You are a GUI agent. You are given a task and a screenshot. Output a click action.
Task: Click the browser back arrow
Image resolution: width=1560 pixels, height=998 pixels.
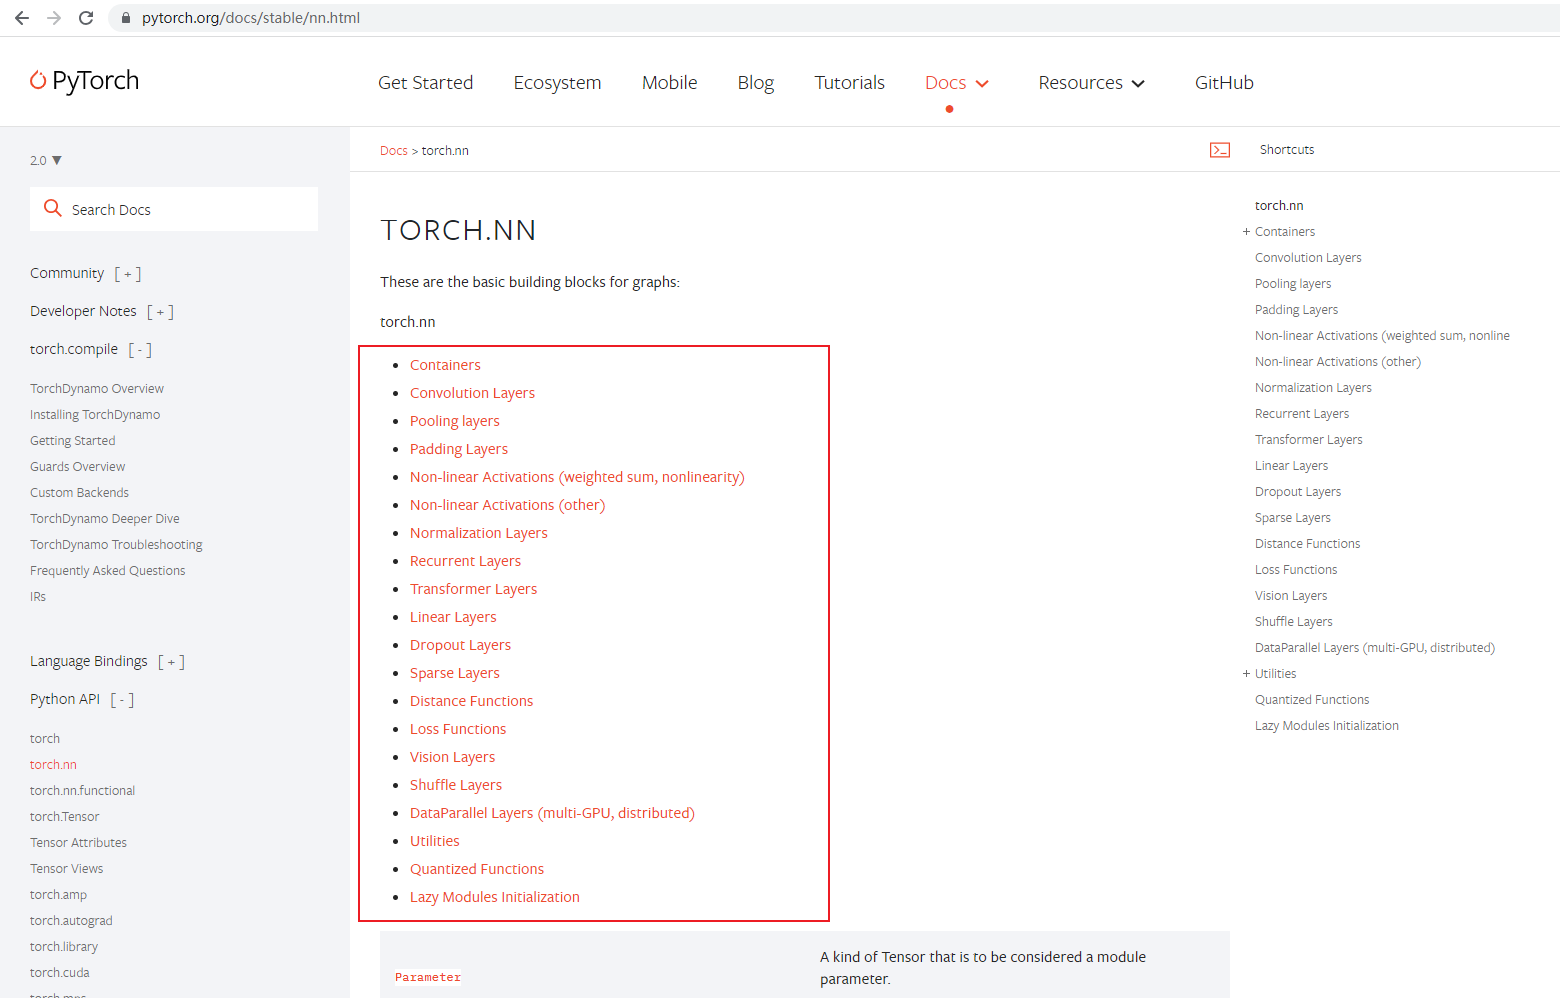pos(22,18)
